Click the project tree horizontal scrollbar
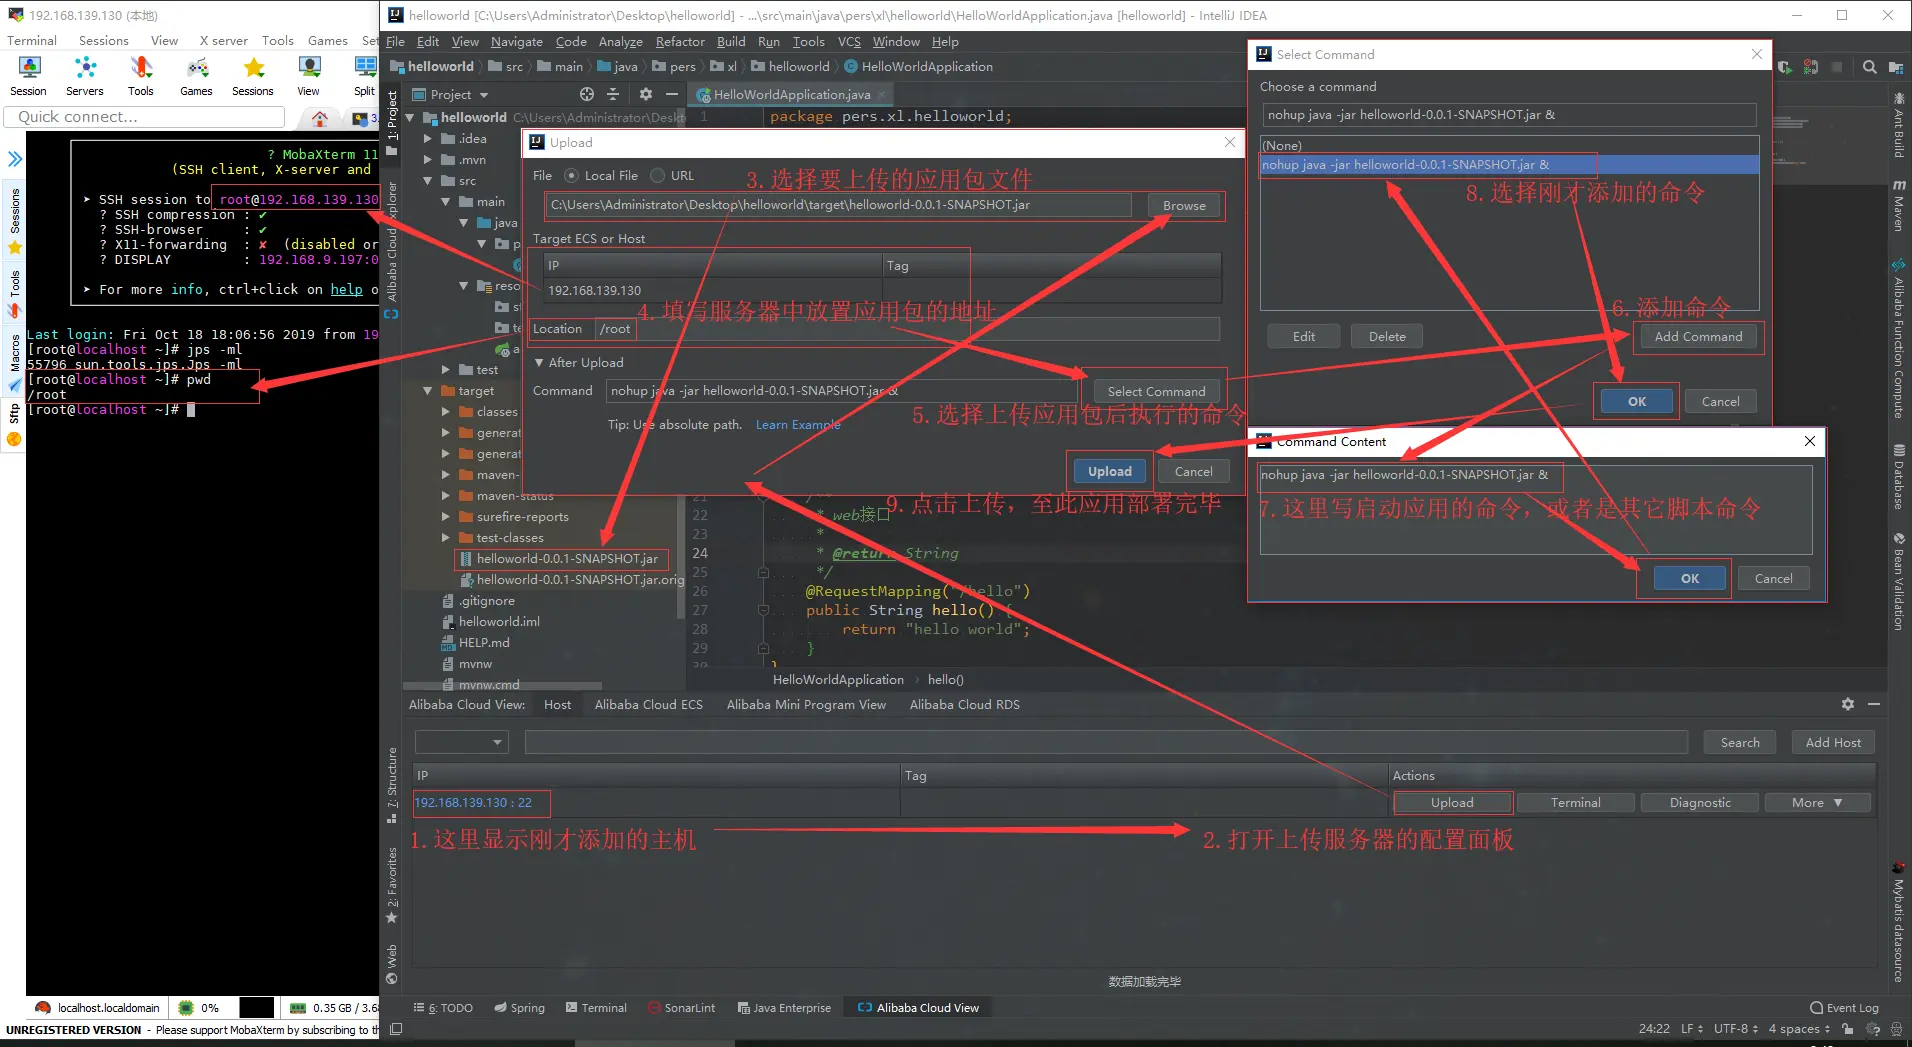This screenshot has width=1912, height=1047. 502,687
